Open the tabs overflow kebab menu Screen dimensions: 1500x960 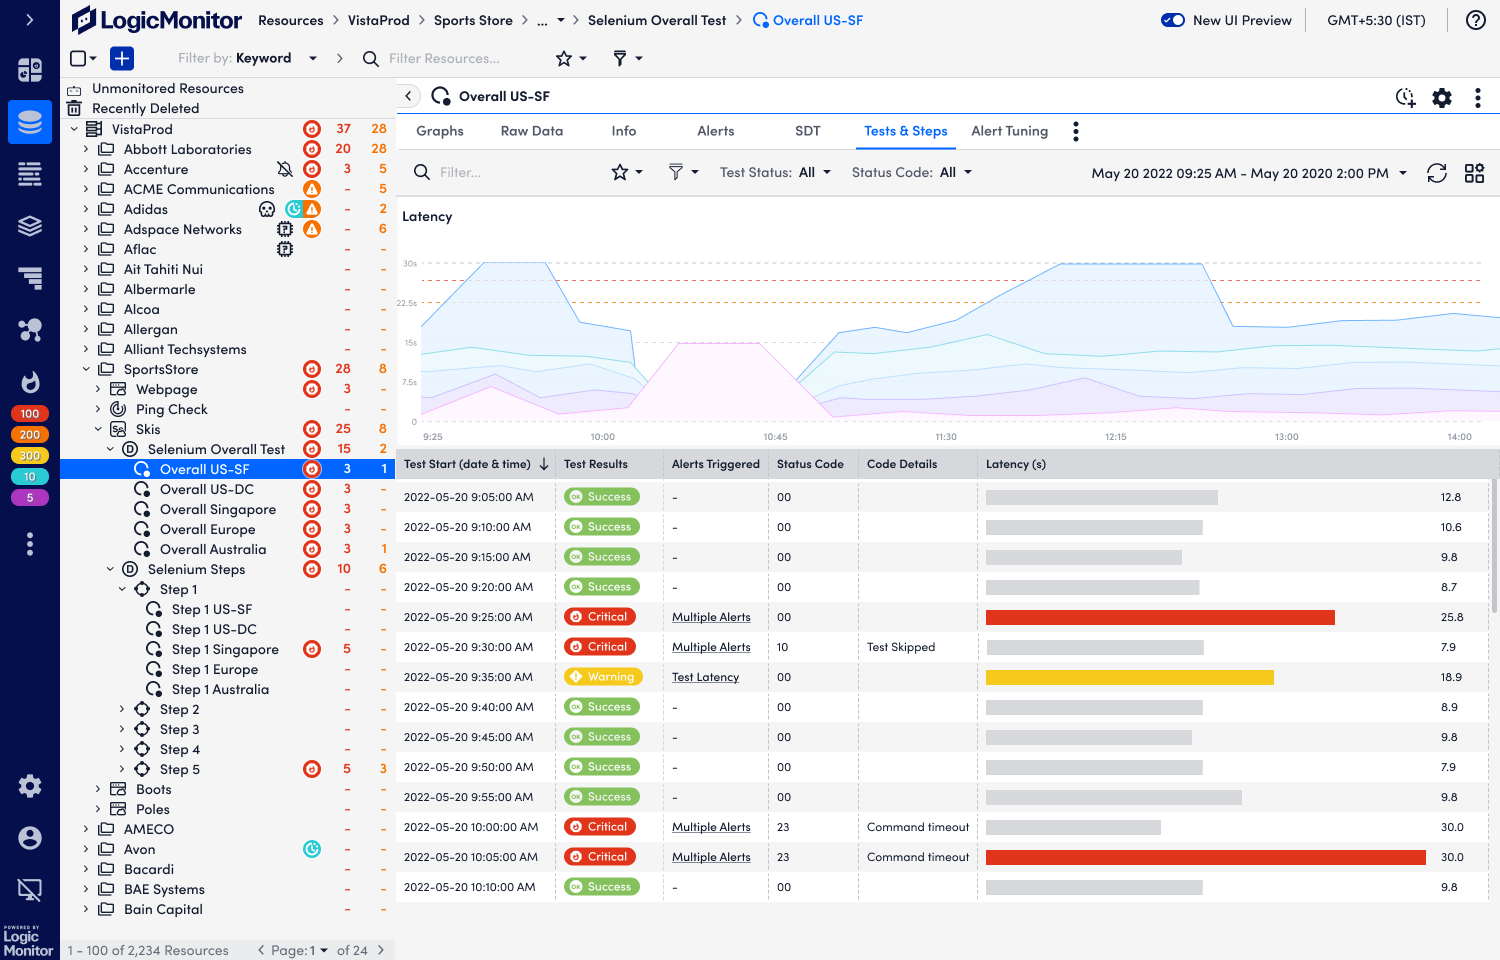(1076, 131)
